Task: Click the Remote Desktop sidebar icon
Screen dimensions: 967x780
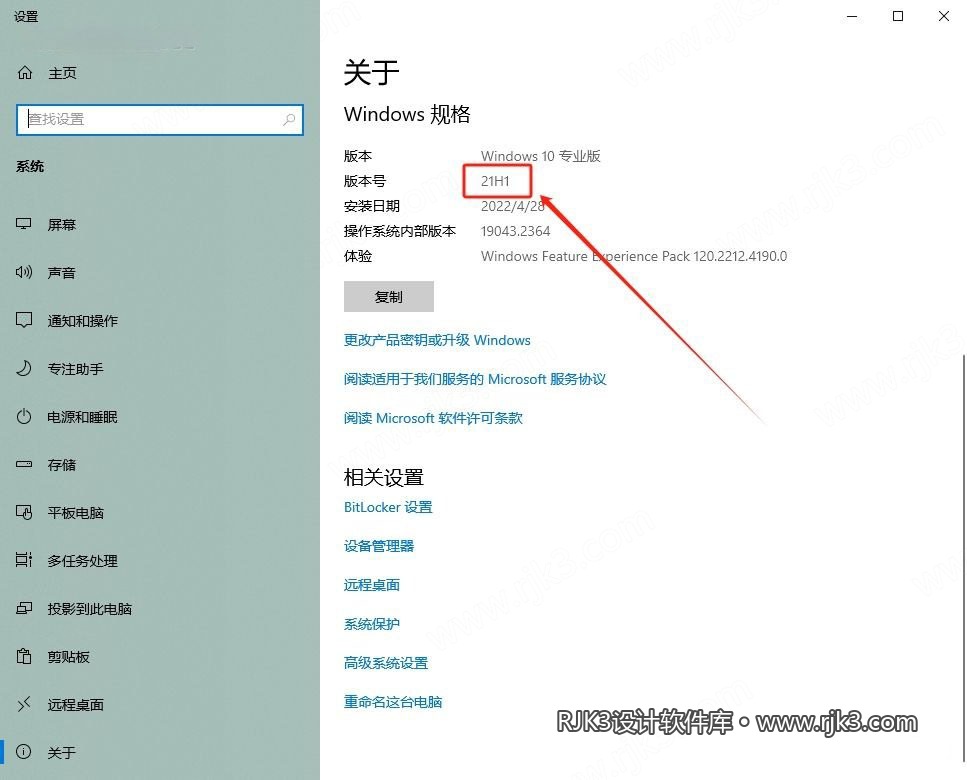Action: pos(23,704)
